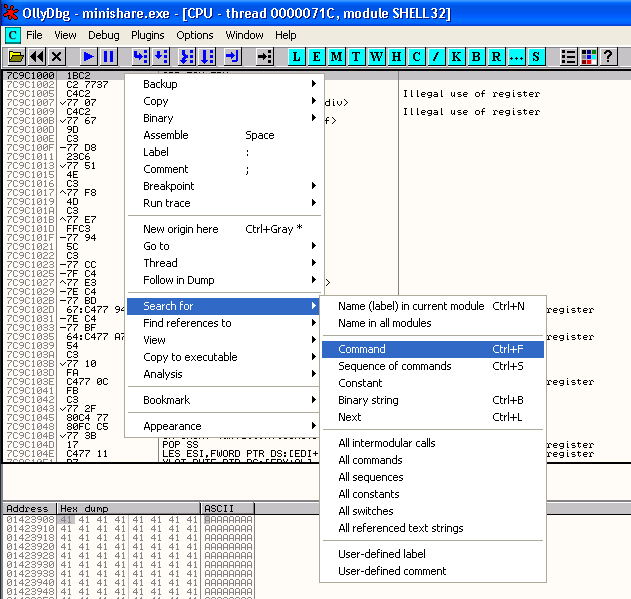This screenshot has height=599, width=631.
Task: Open the Window menu
Action: coord(244,35)
